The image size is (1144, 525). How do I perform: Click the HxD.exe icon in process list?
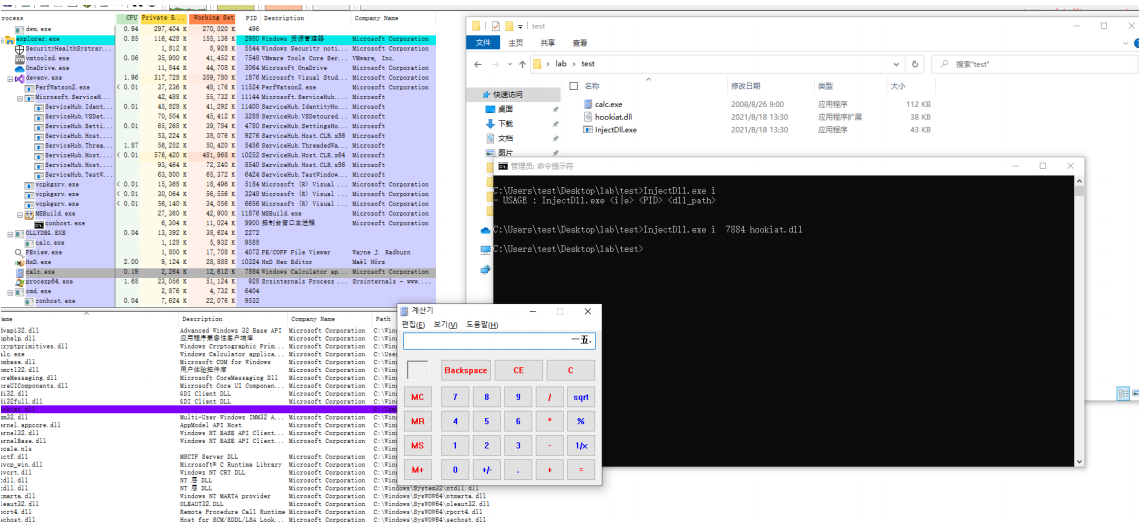click(20, 262)
